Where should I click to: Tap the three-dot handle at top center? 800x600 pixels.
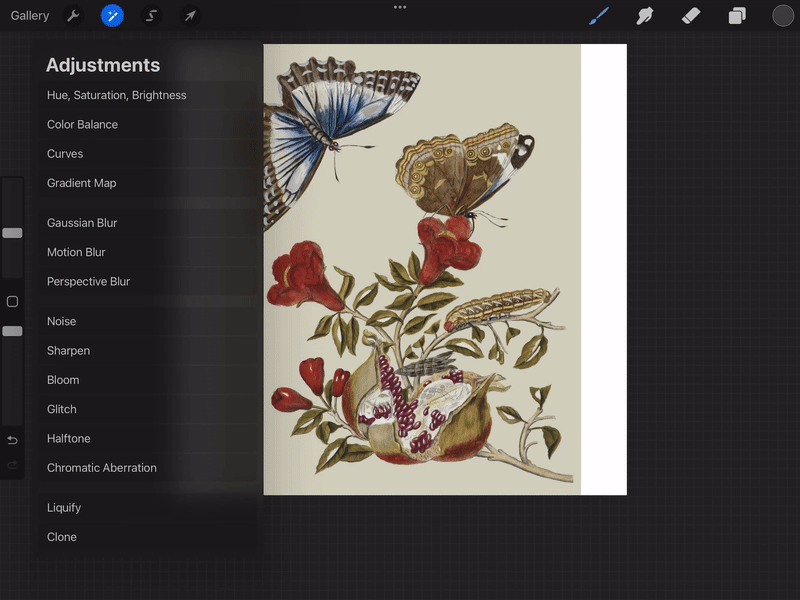(400, 7)
